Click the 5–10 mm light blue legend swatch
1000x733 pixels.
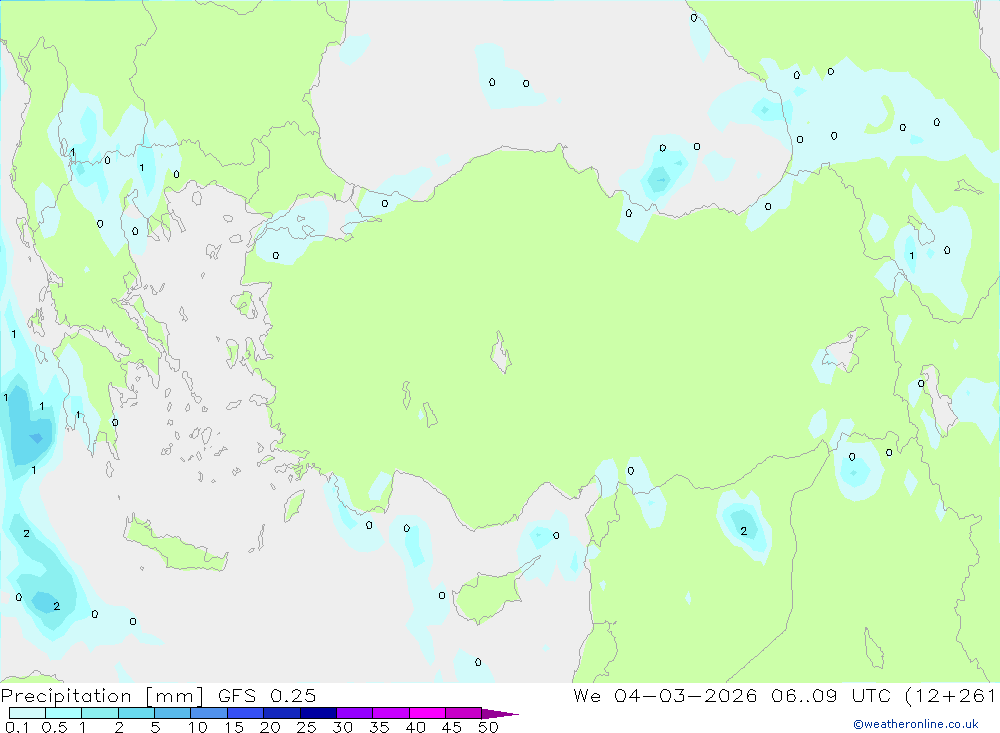coord(172,713)
